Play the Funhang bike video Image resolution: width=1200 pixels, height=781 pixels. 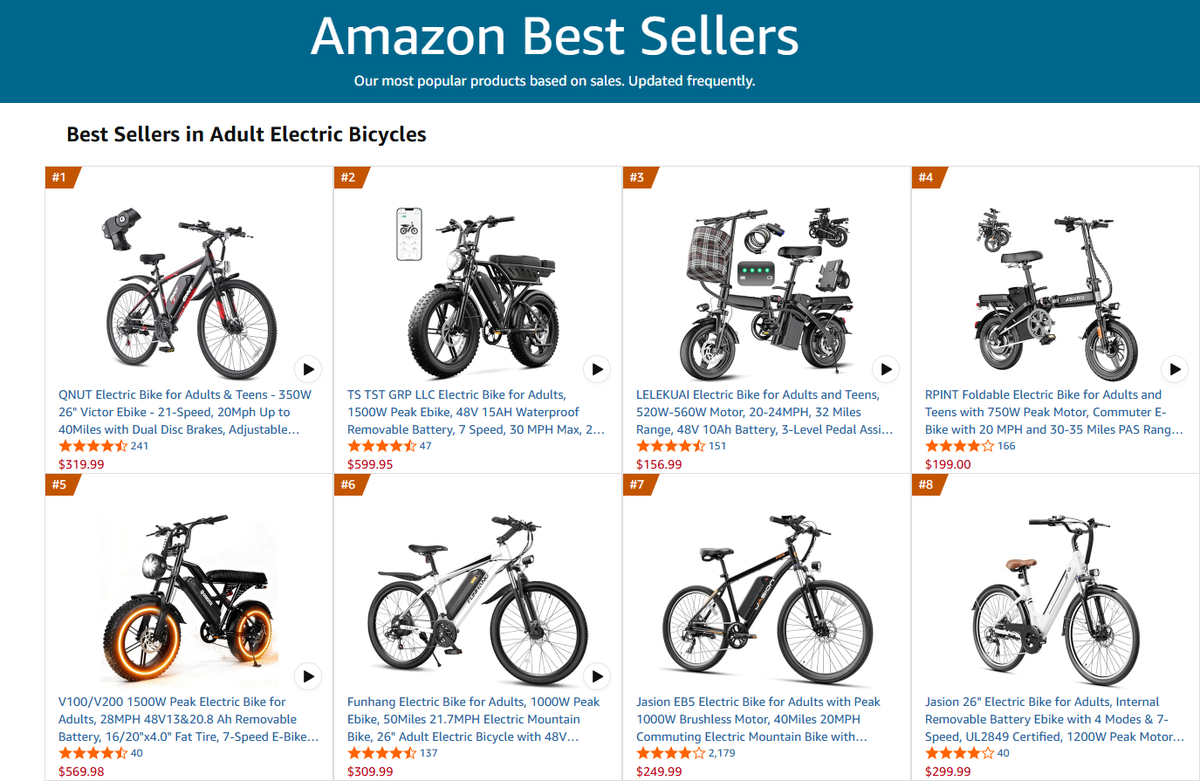point(597,676)
